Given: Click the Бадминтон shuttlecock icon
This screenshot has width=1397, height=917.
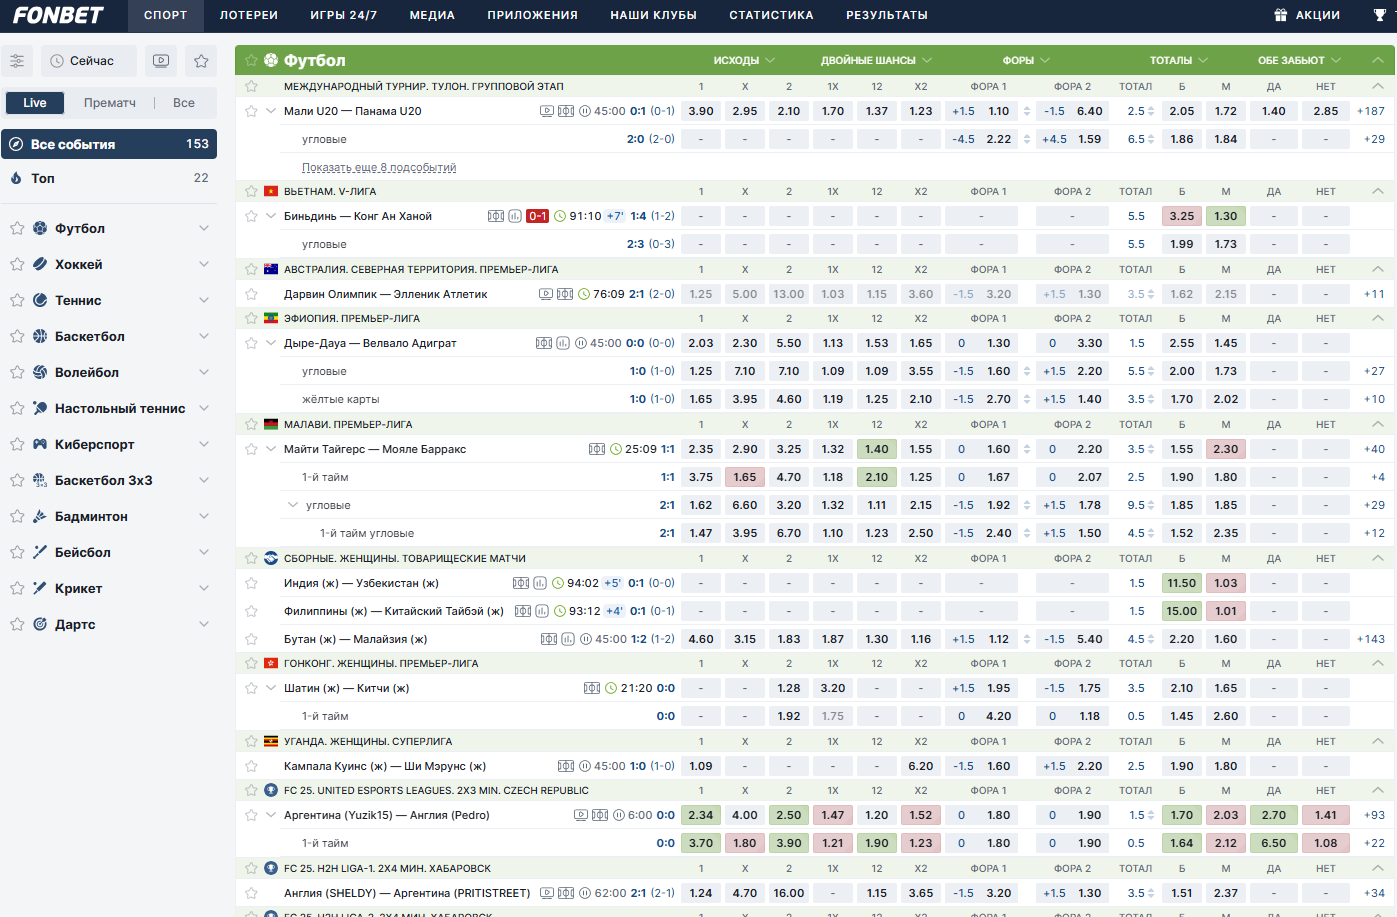Looking at the screenshot, I should pyautogui.click(x=40, y=516).
